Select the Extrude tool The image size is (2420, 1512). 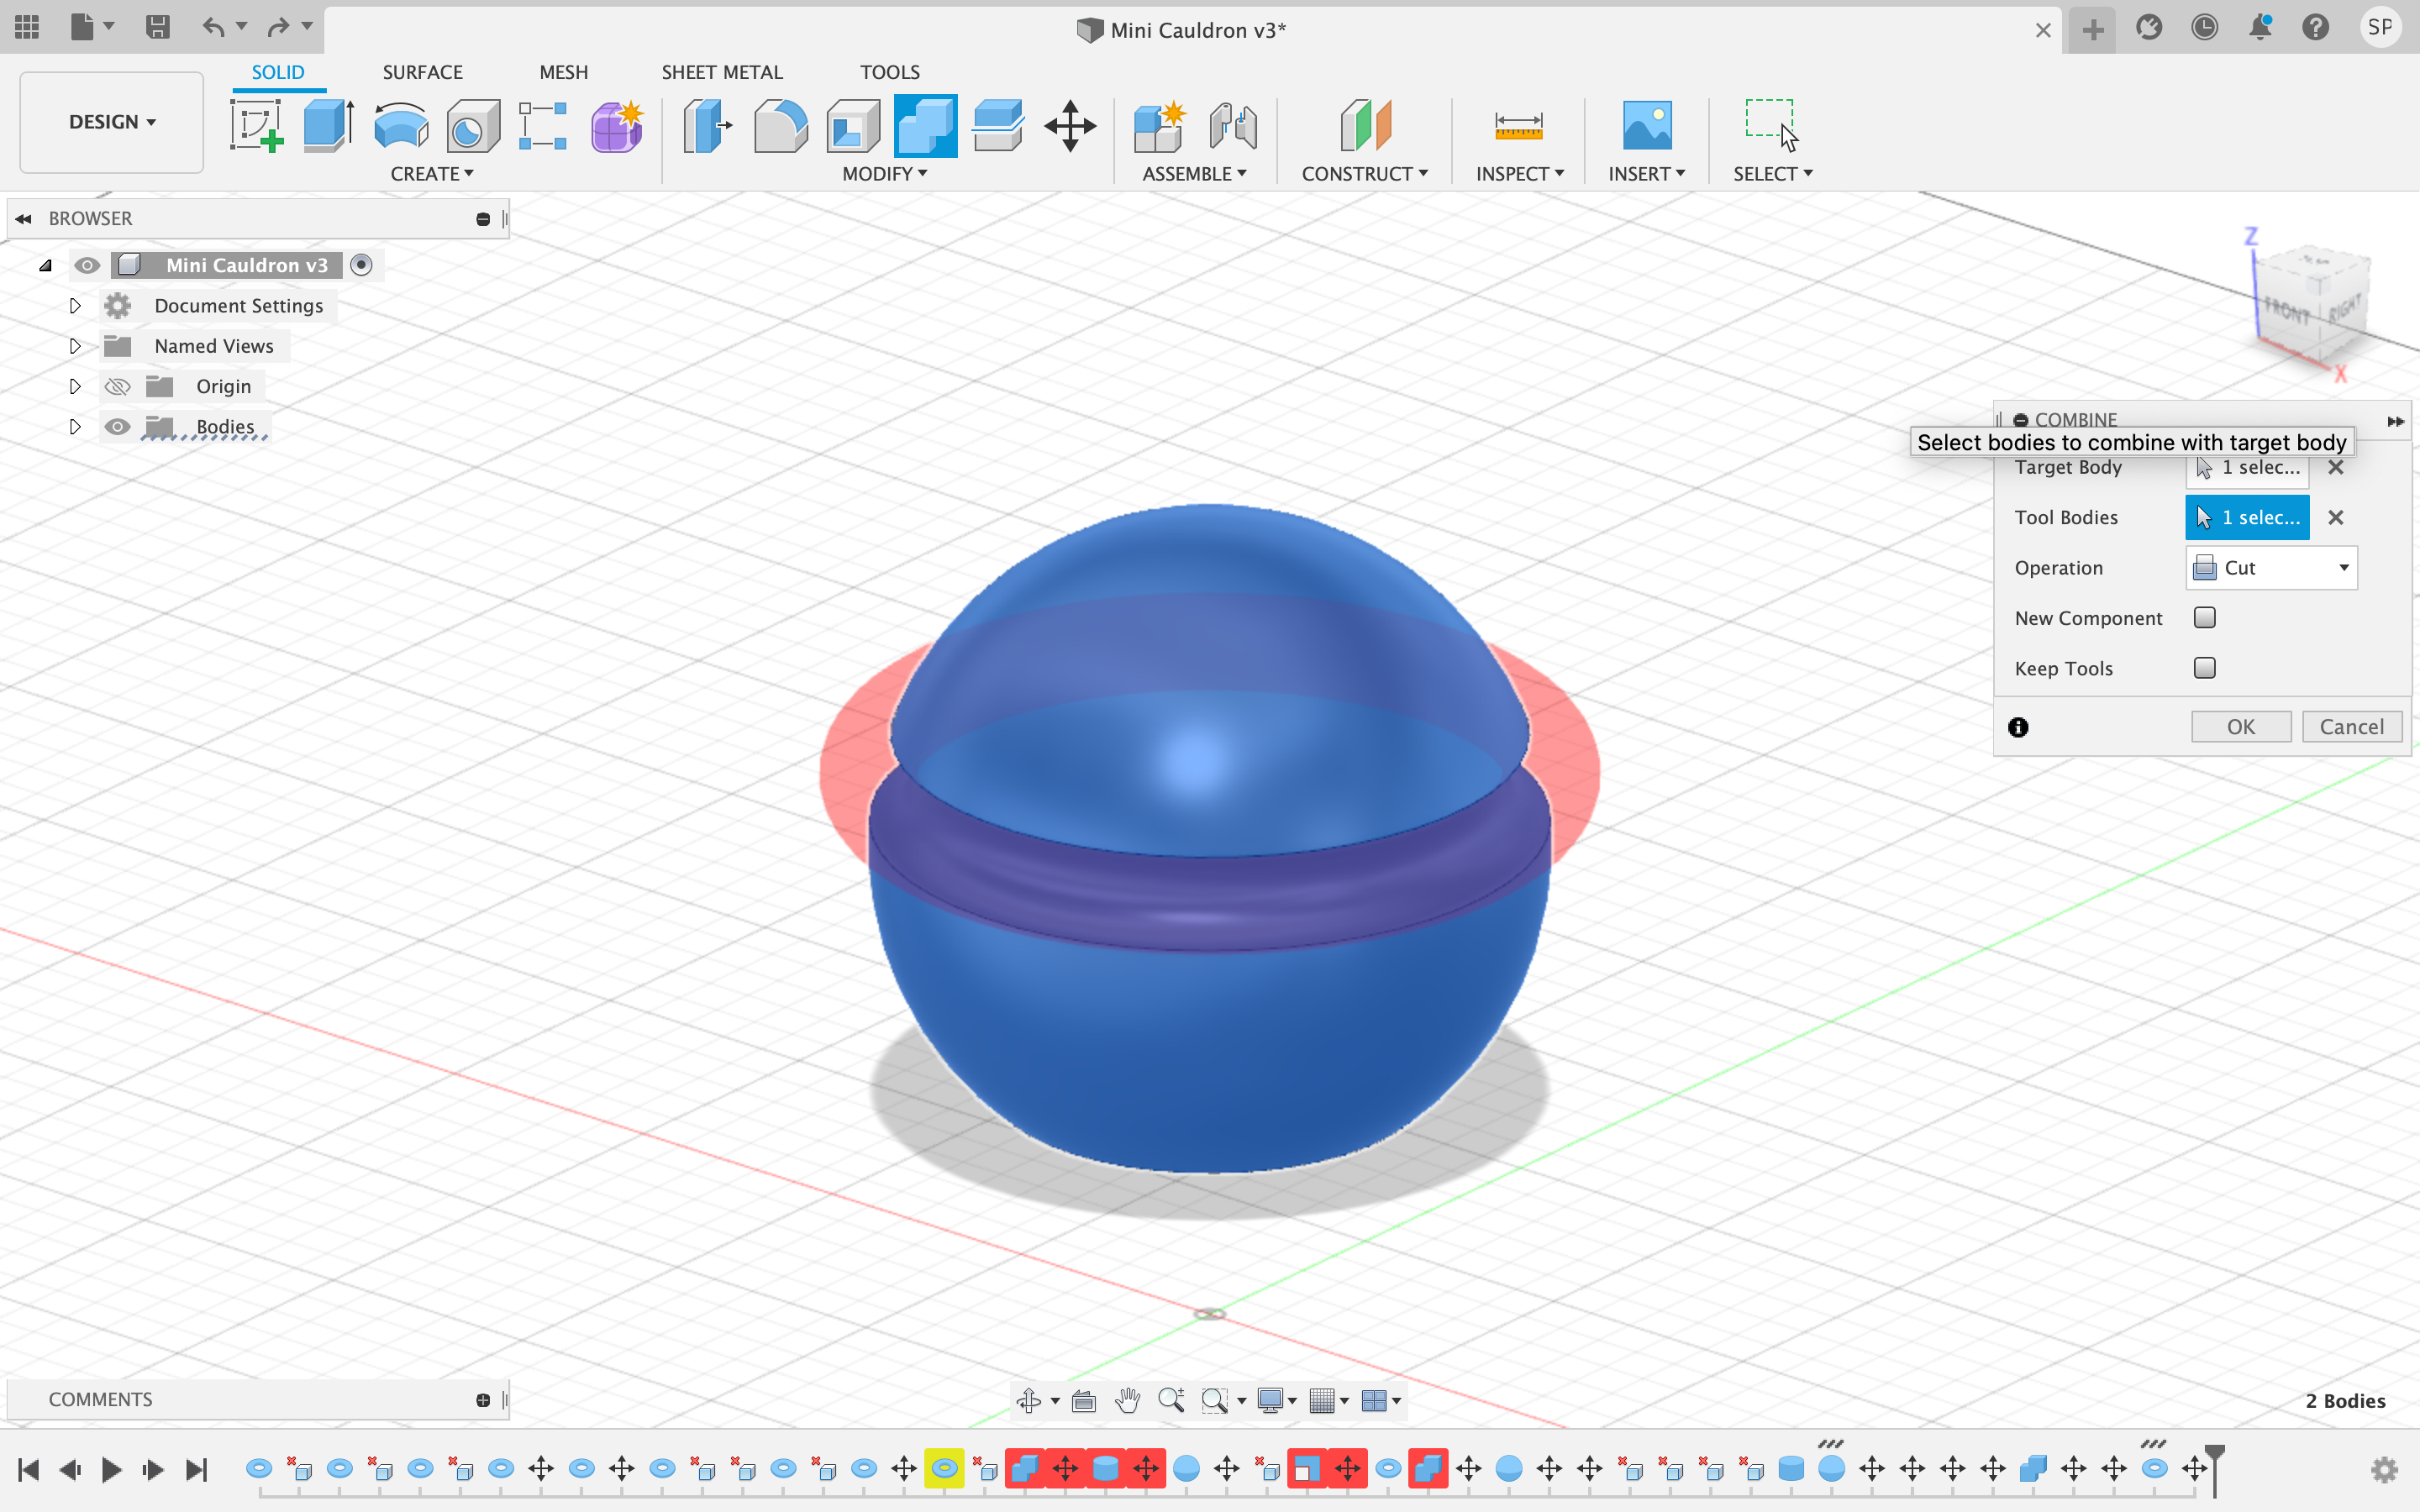[329, 126]
